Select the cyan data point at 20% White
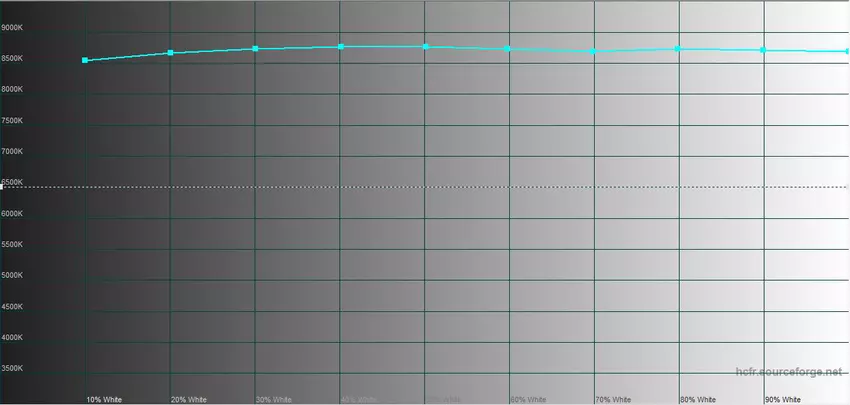 [171, 53]
